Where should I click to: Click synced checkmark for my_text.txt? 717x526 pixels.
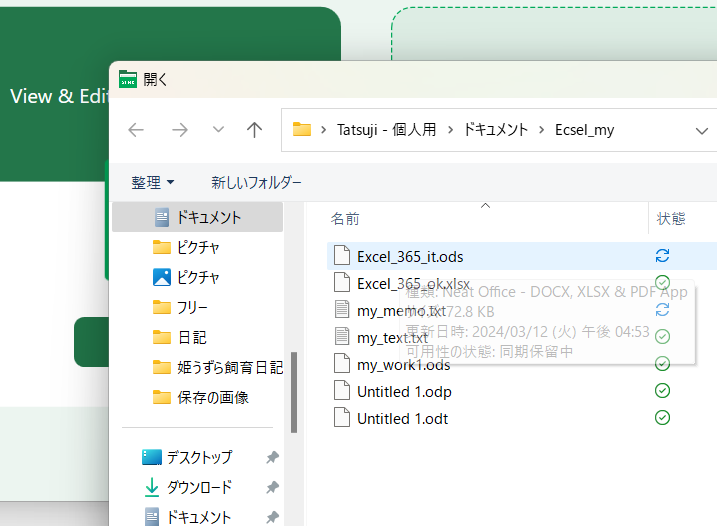tap(662, 337)
